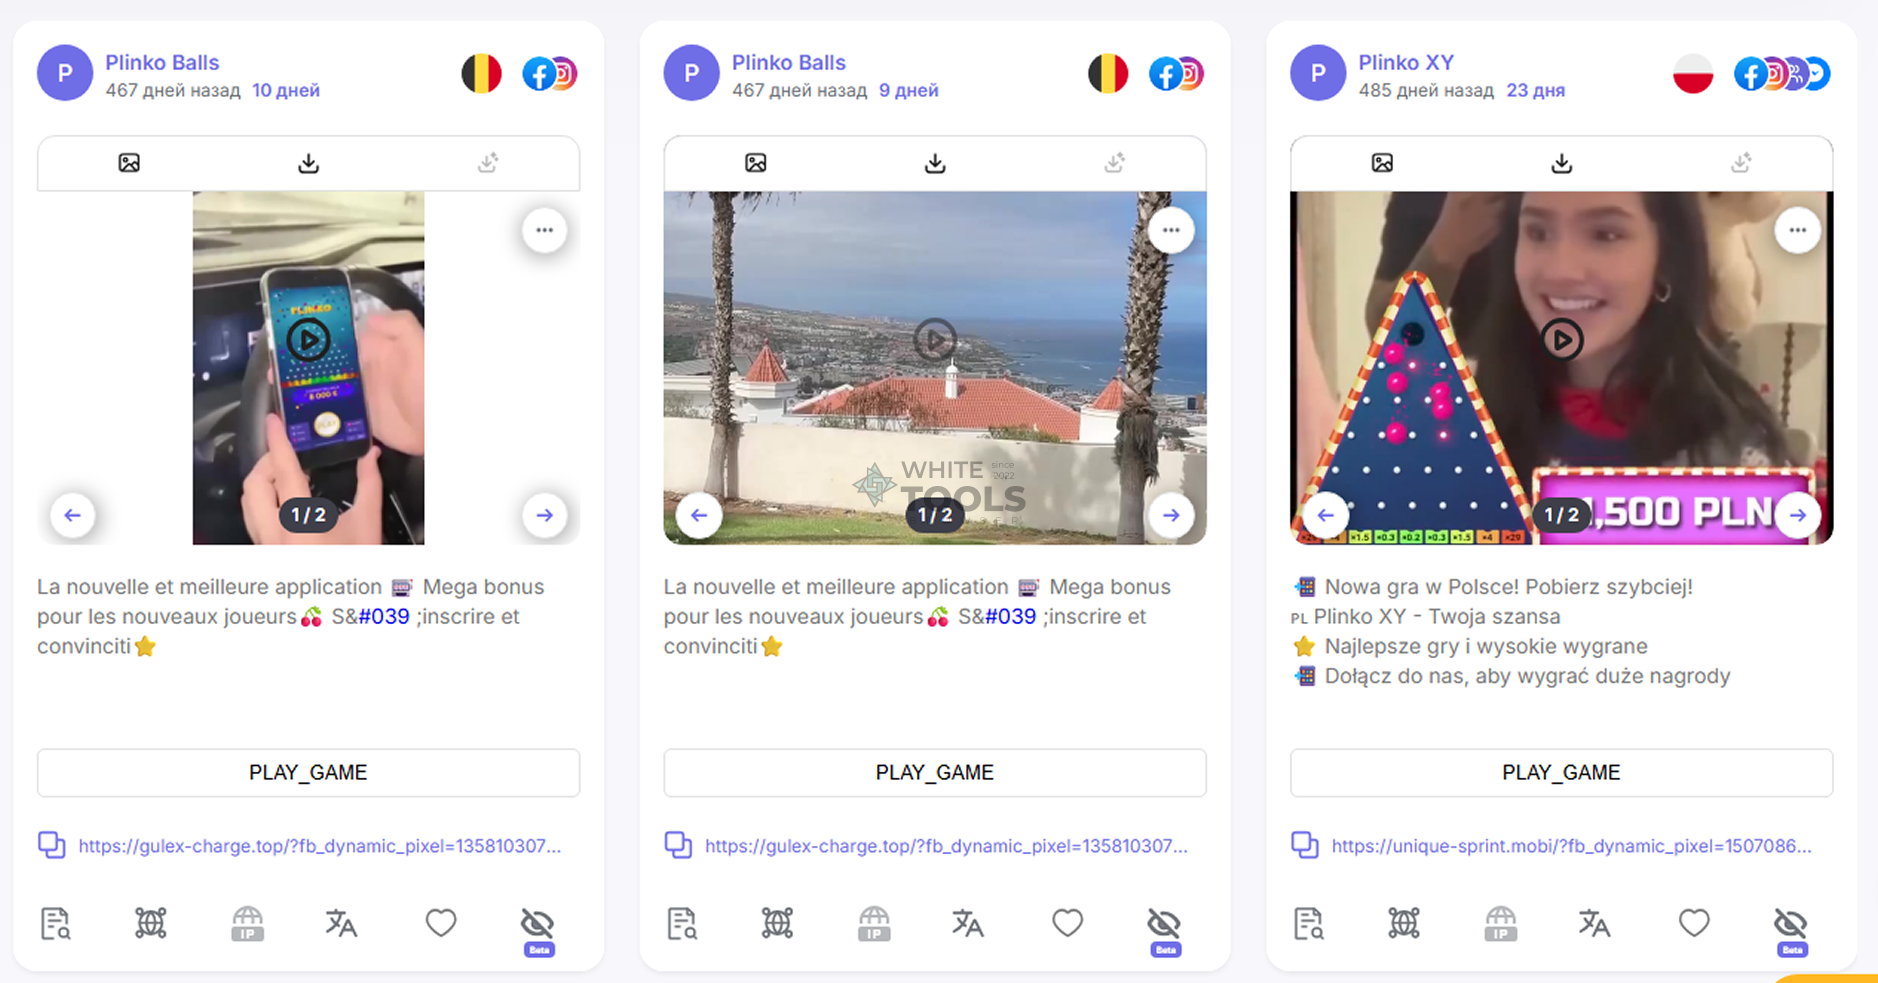This screenshot has height=983, width=1878.
Task: Open the translate icon on the second card
Action: (967, 923)
